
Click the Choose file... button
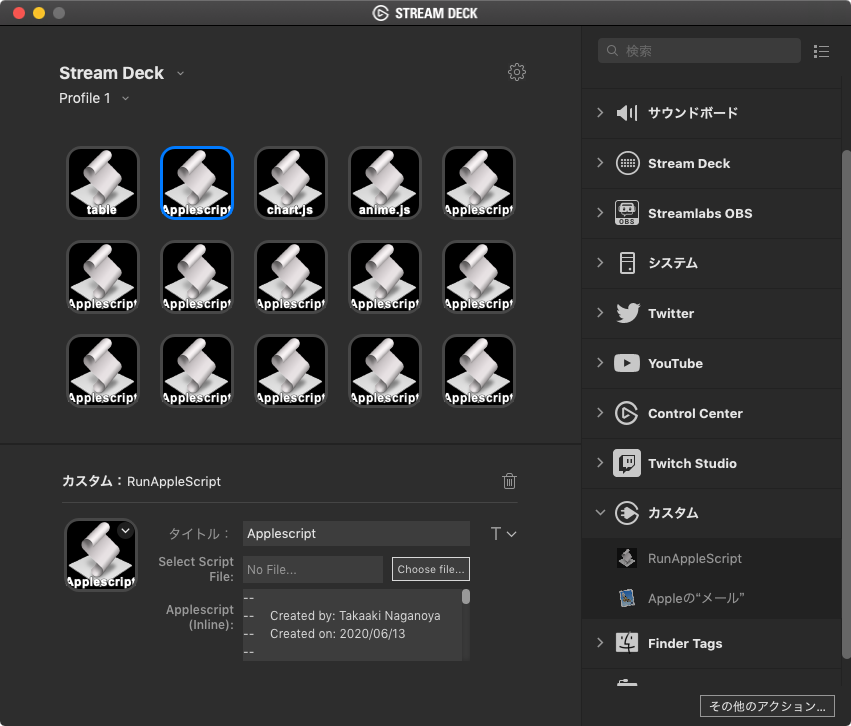(x=431, y=569)
